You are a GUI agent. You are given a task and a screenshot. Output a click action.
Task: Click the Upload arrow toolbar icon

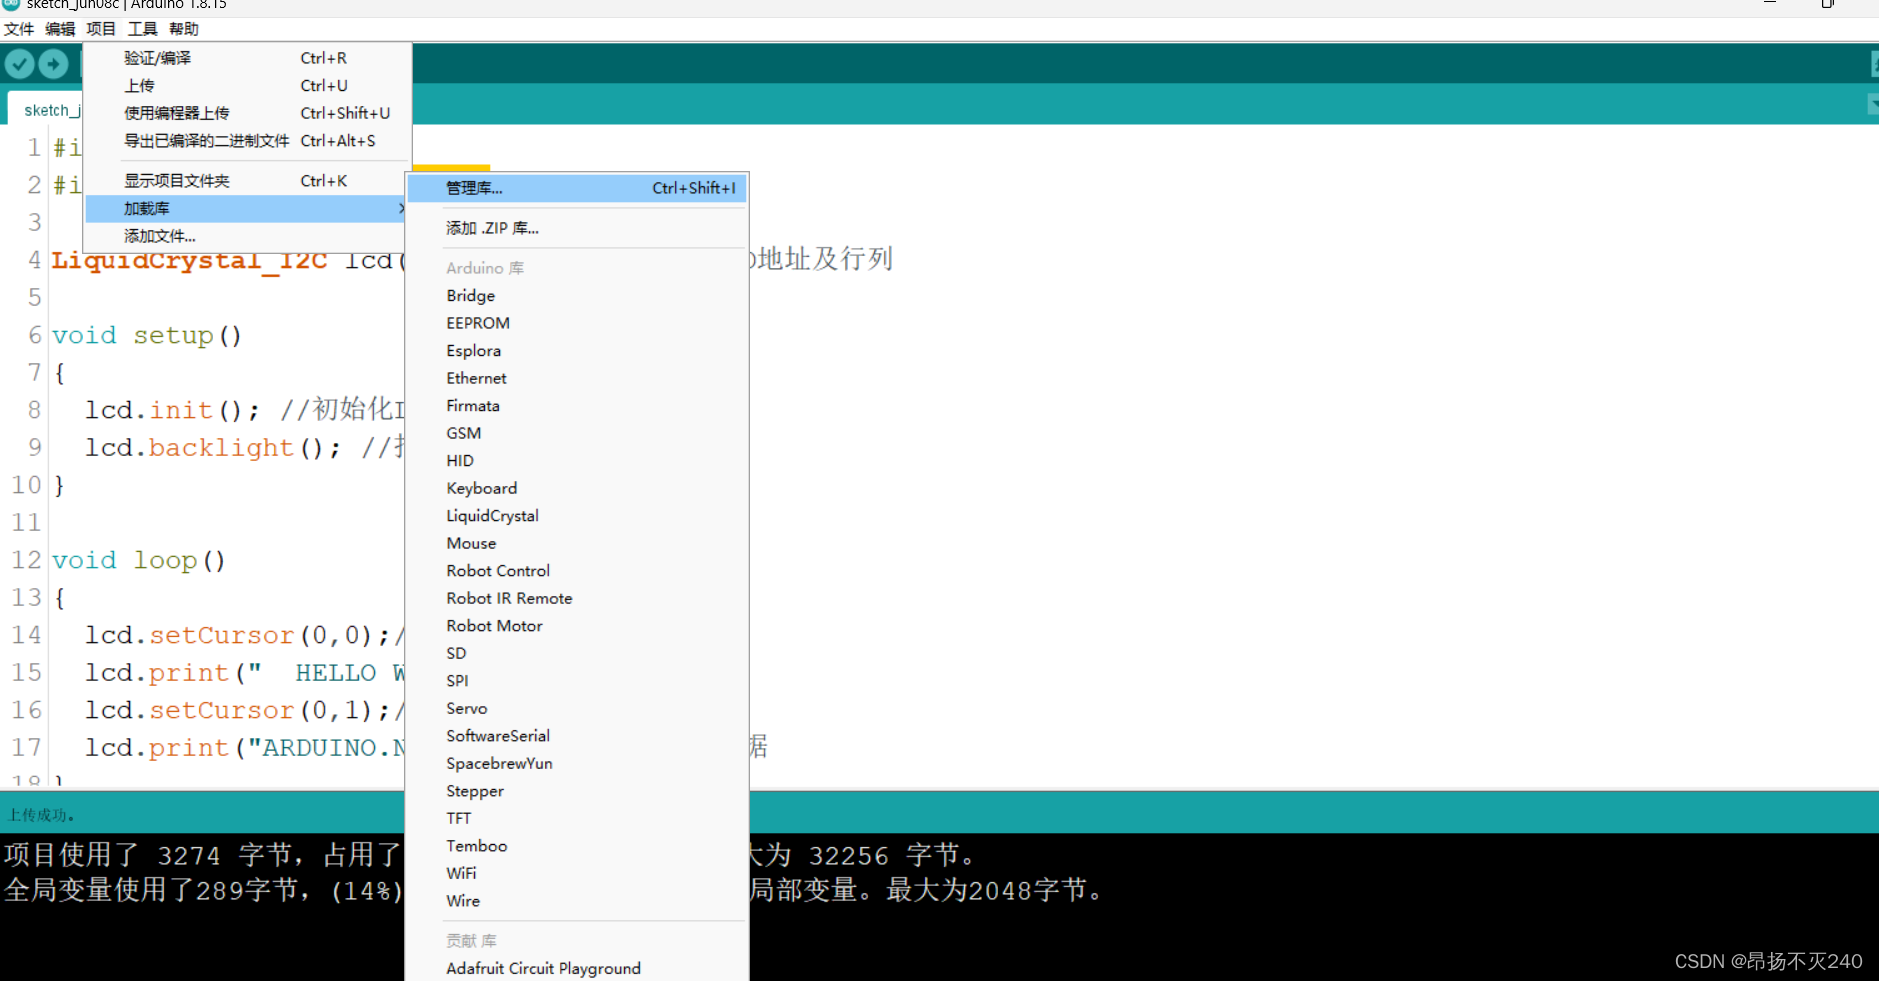(x=53, y=64)
